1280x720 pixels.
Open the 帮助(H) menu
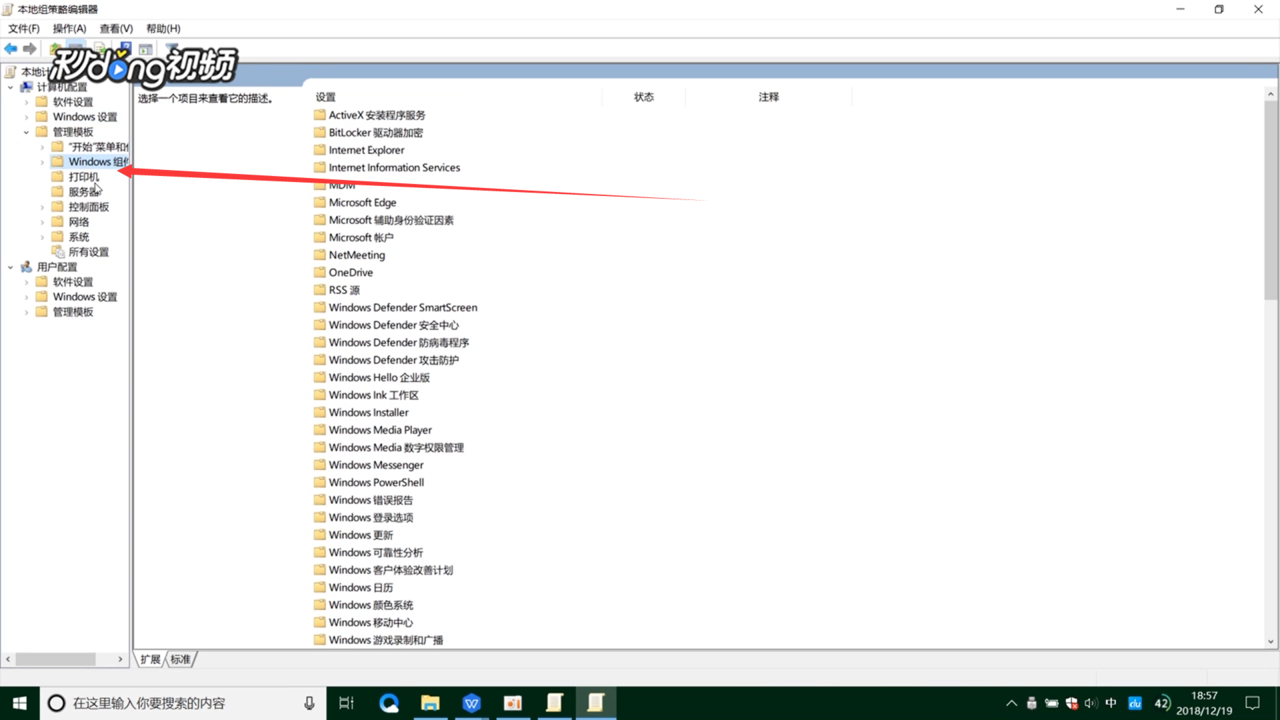coord(163,29)
